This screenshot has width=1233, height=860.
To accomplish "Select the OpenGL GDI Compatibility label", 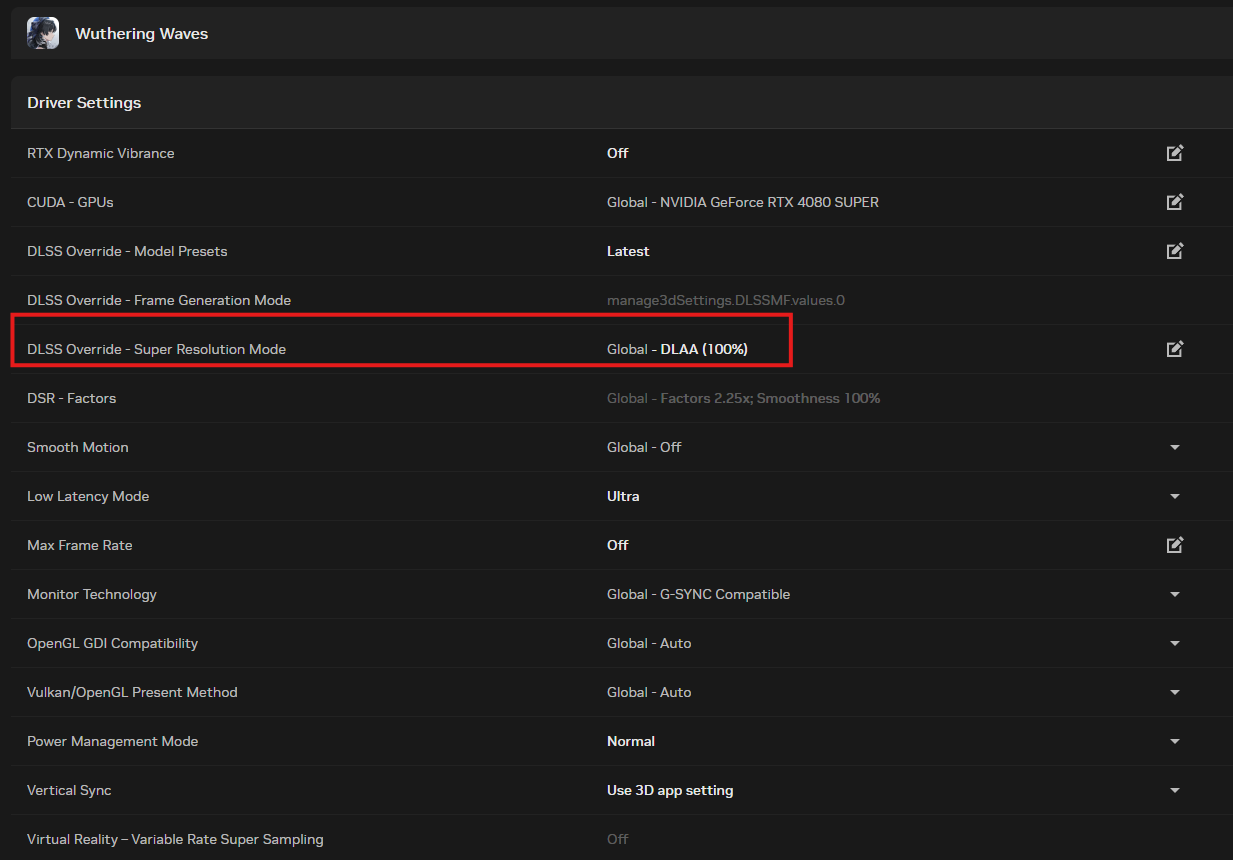I will click(112, 643).
